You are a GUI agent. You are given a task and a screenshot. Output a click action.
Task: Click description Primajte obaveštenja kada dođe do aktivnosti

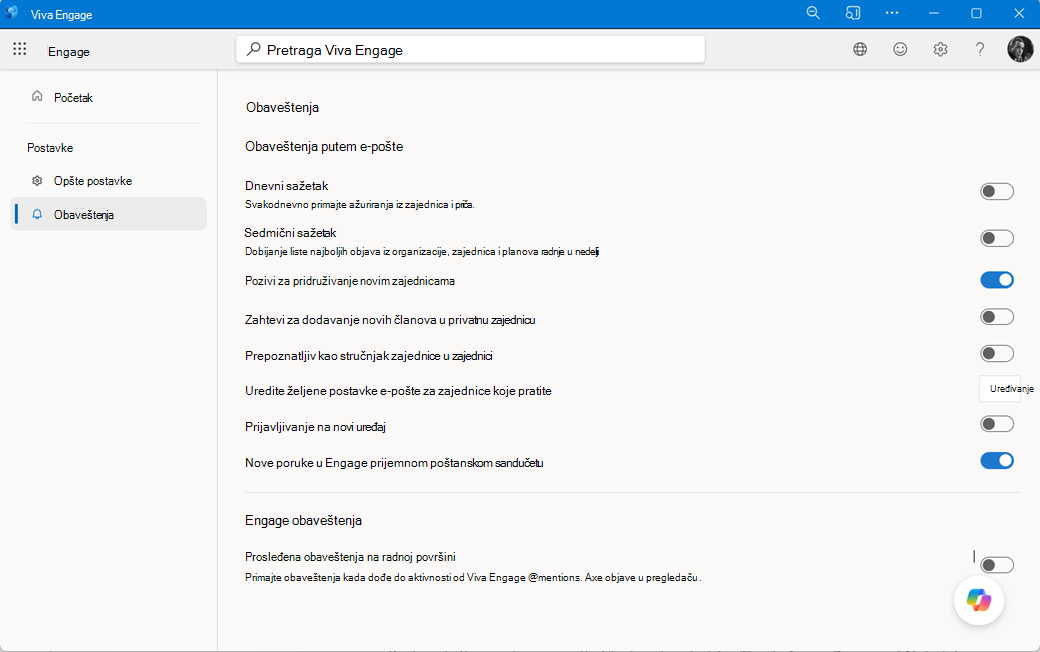pyautogui.click(x=474, y=577)
